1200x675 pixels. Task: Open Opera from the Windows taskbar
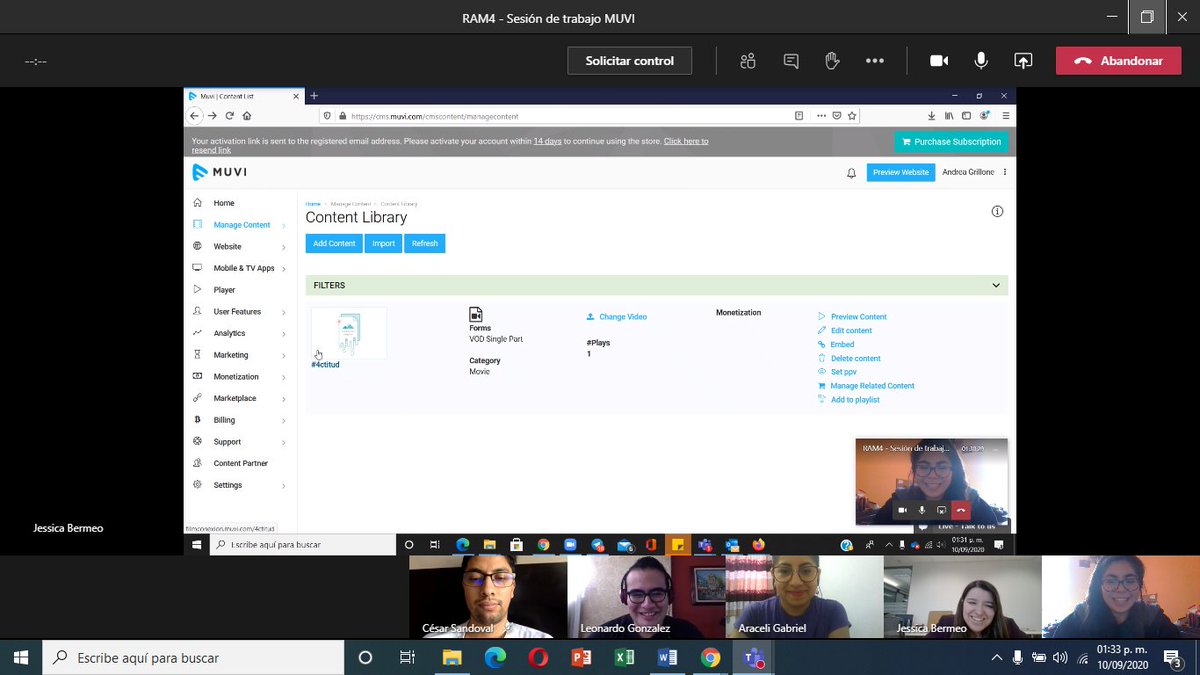click(x=538, y=657)
